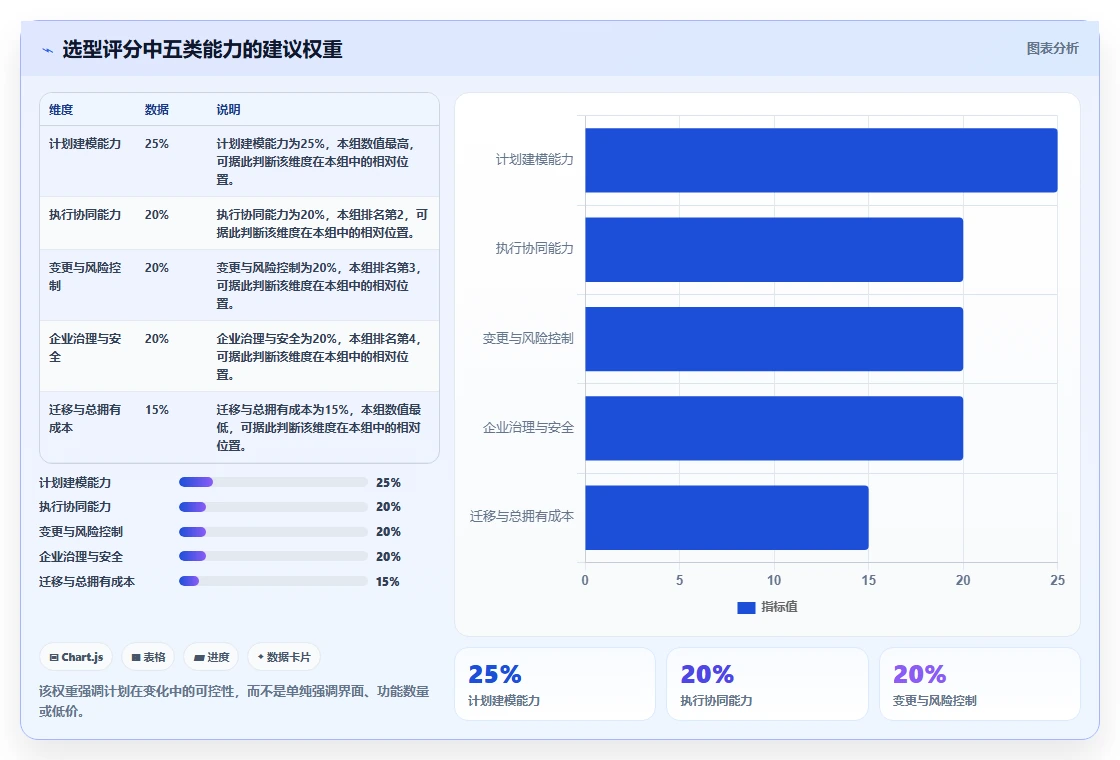Select the 表格 tag chip
Screen dimensions: 1120x760
coord(148,657)
